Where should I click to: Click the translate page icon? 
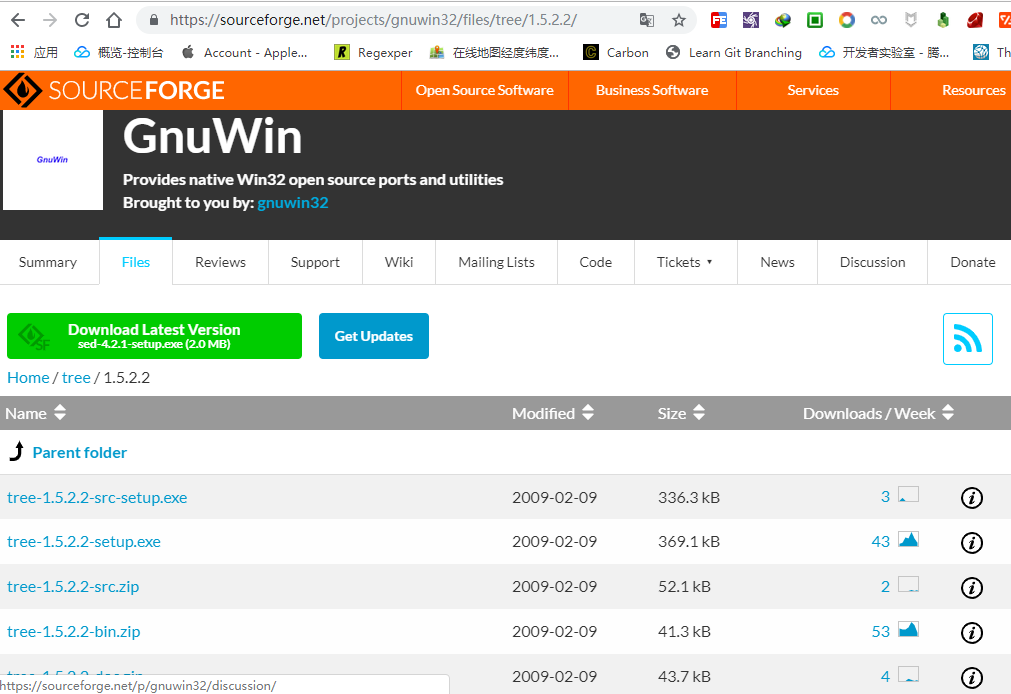coord(647,20)
